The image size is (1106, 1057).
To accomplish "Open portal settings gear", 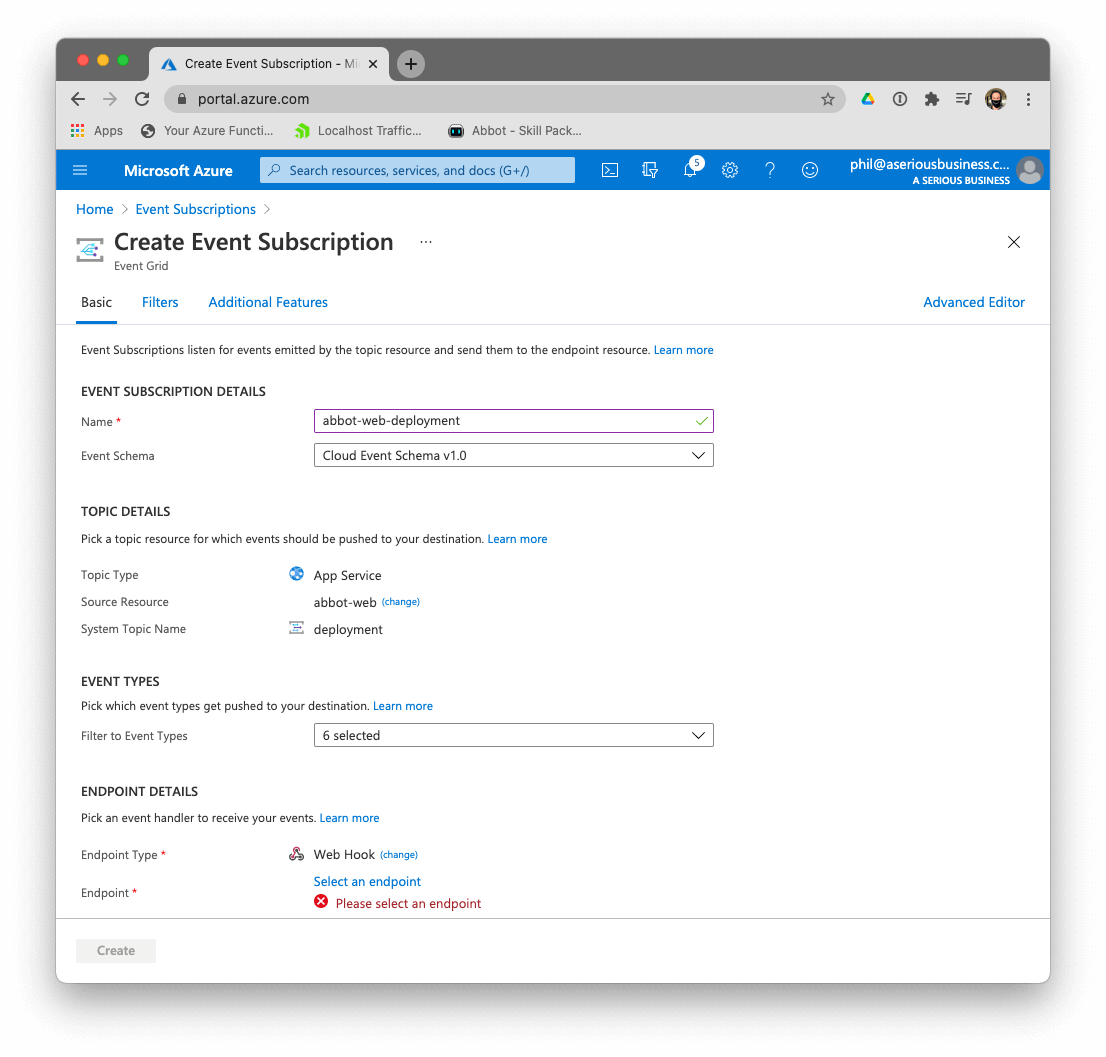I will pos(729,170).
